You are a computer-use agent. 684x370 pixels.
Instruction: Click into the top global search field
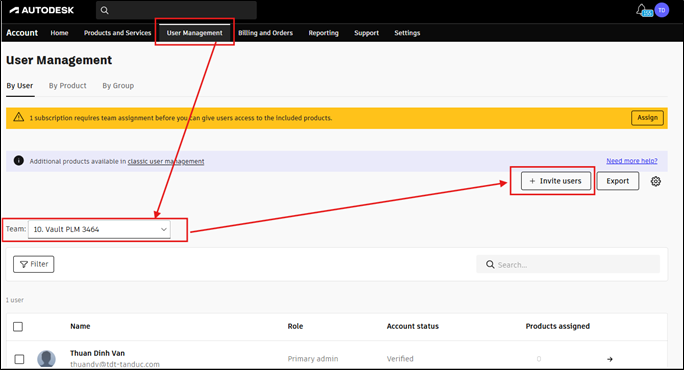[176, 10]
